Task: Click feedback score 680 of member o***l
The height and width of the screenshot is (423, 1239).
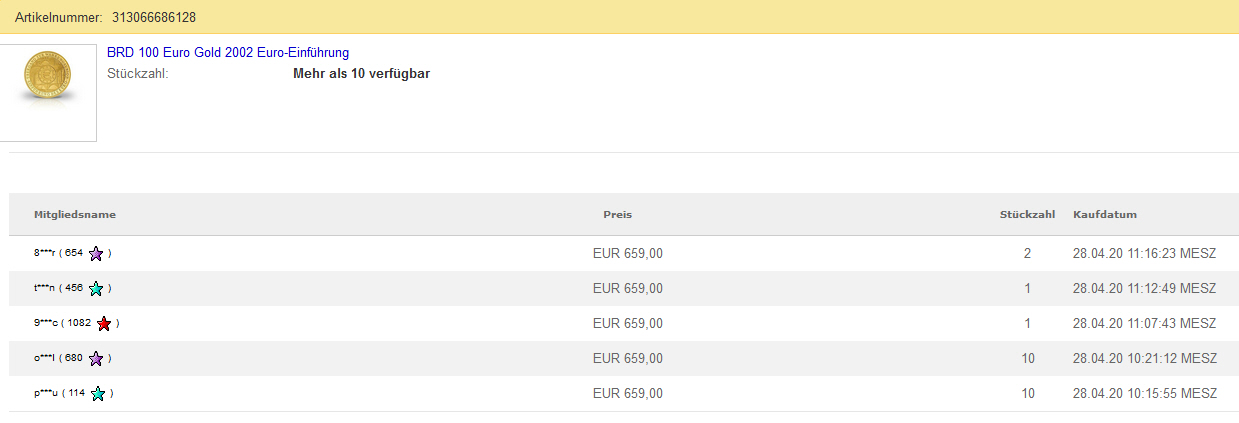Action: [73, 359]
